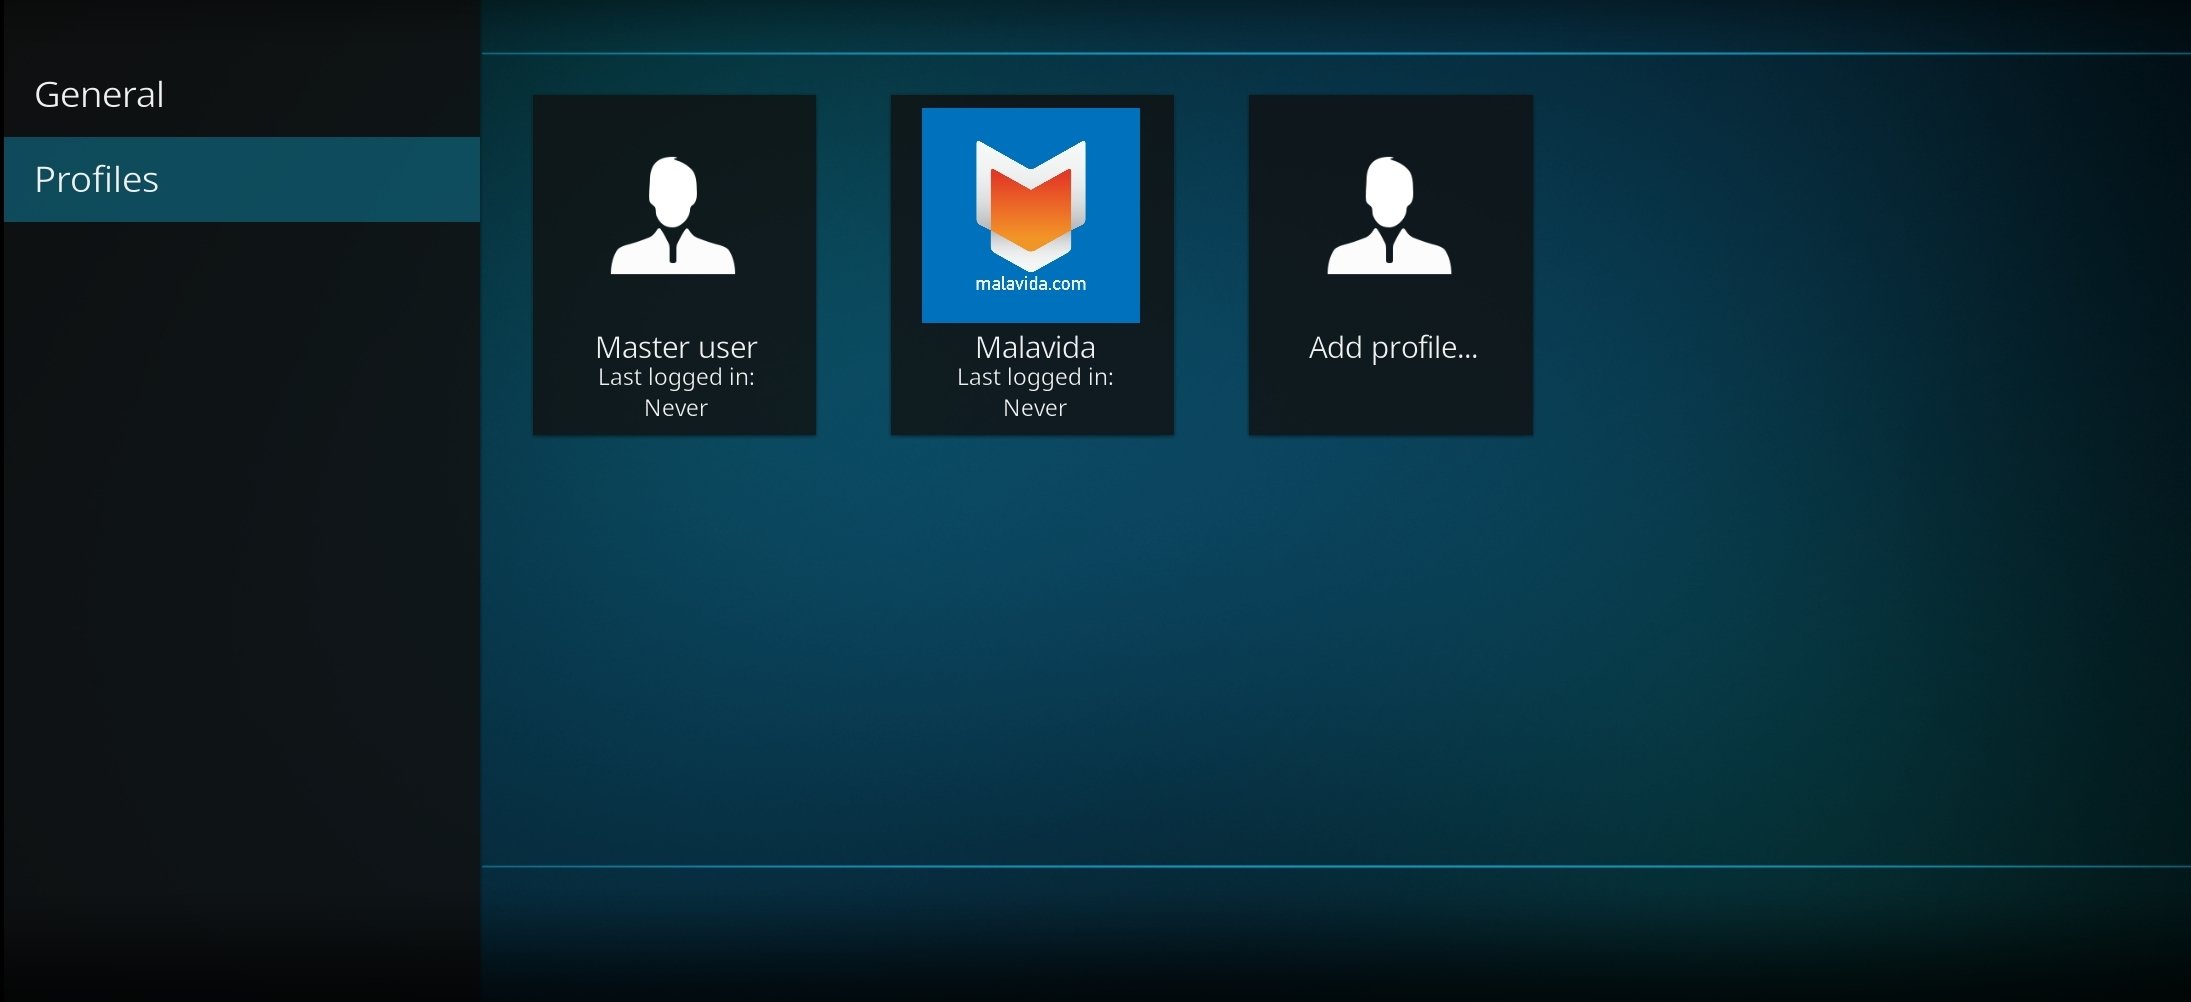Click the Malavida logo profile image
The image size is (2191, 1002).
[1031, 215]
